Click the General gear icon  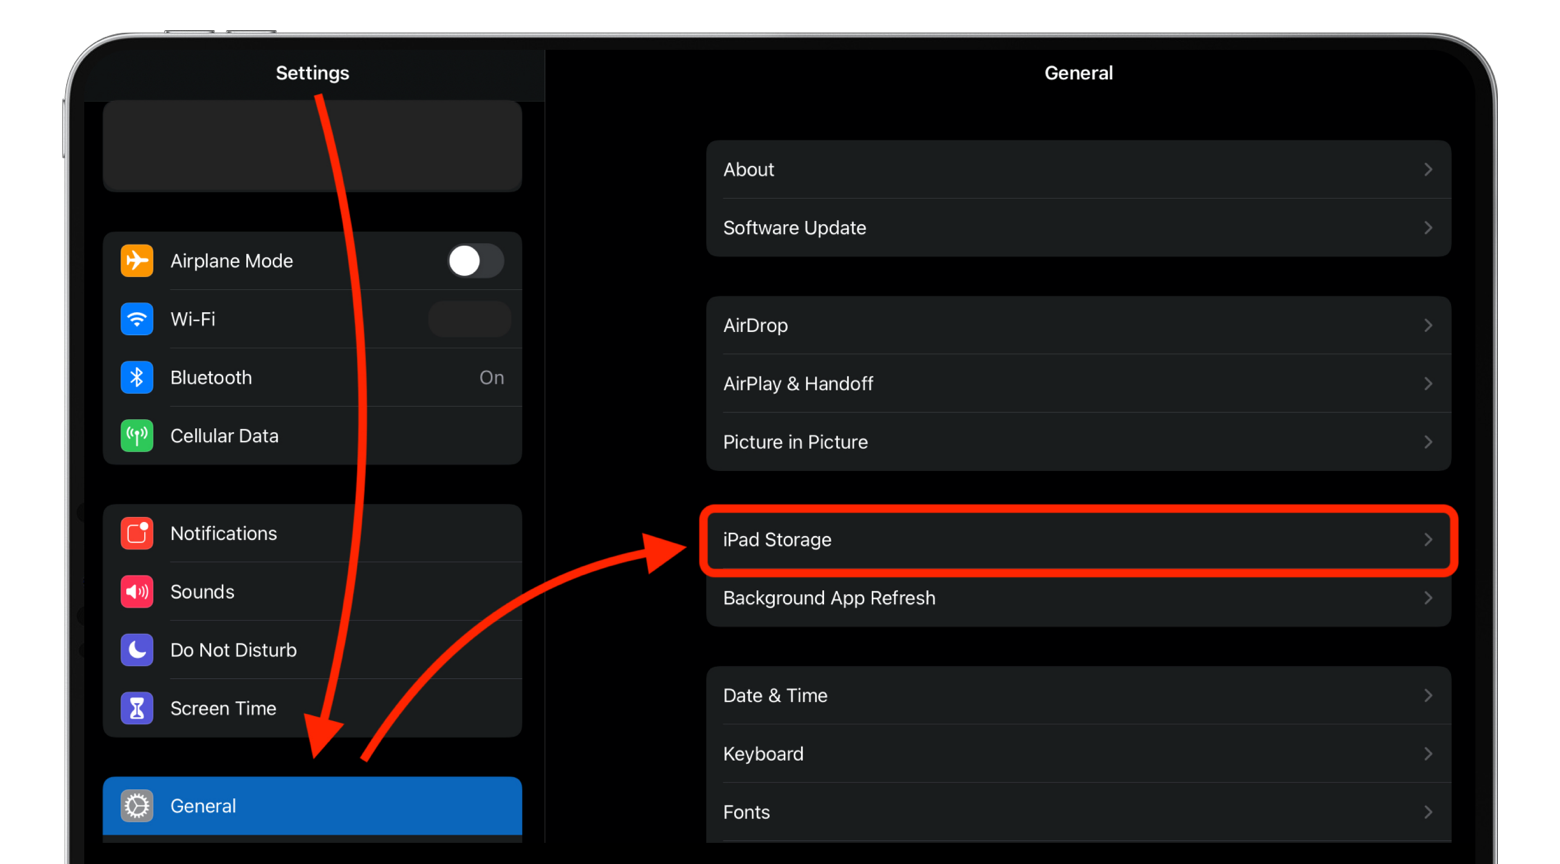tap(137, 806)
